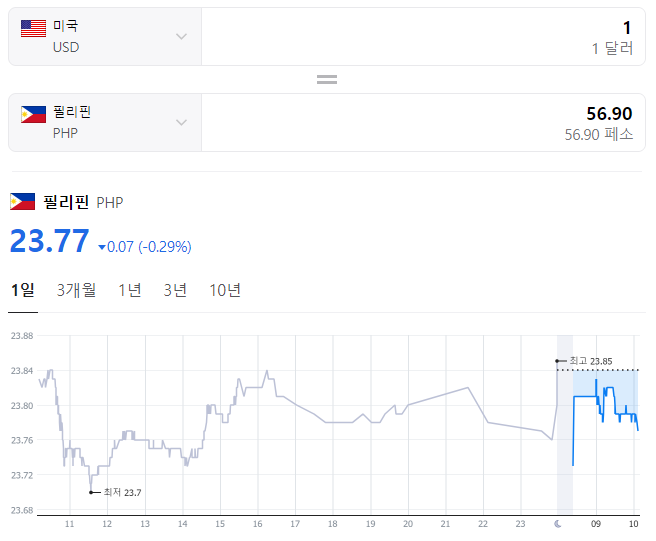Click the 23.88 y-axis label
The height and width of the screenshot is (541, 656).
point(22,336)
